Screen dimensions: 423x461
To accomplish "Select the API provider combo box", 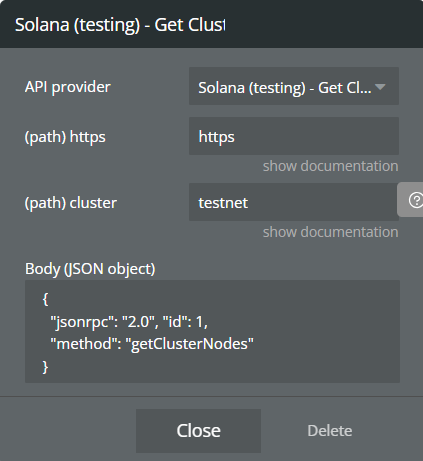I will click(x=294, y=86).
